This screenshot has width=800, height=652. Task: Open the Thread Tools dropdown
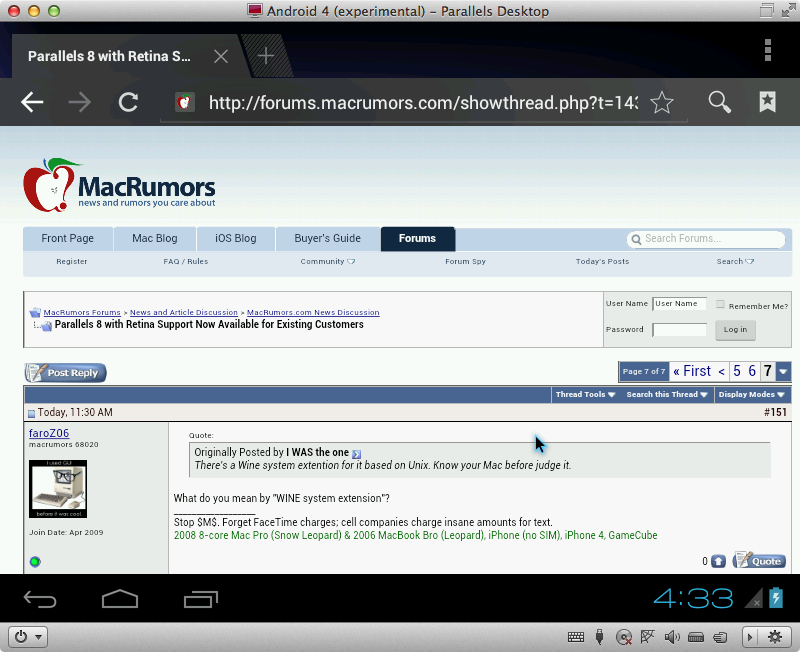tap(585, 394)
